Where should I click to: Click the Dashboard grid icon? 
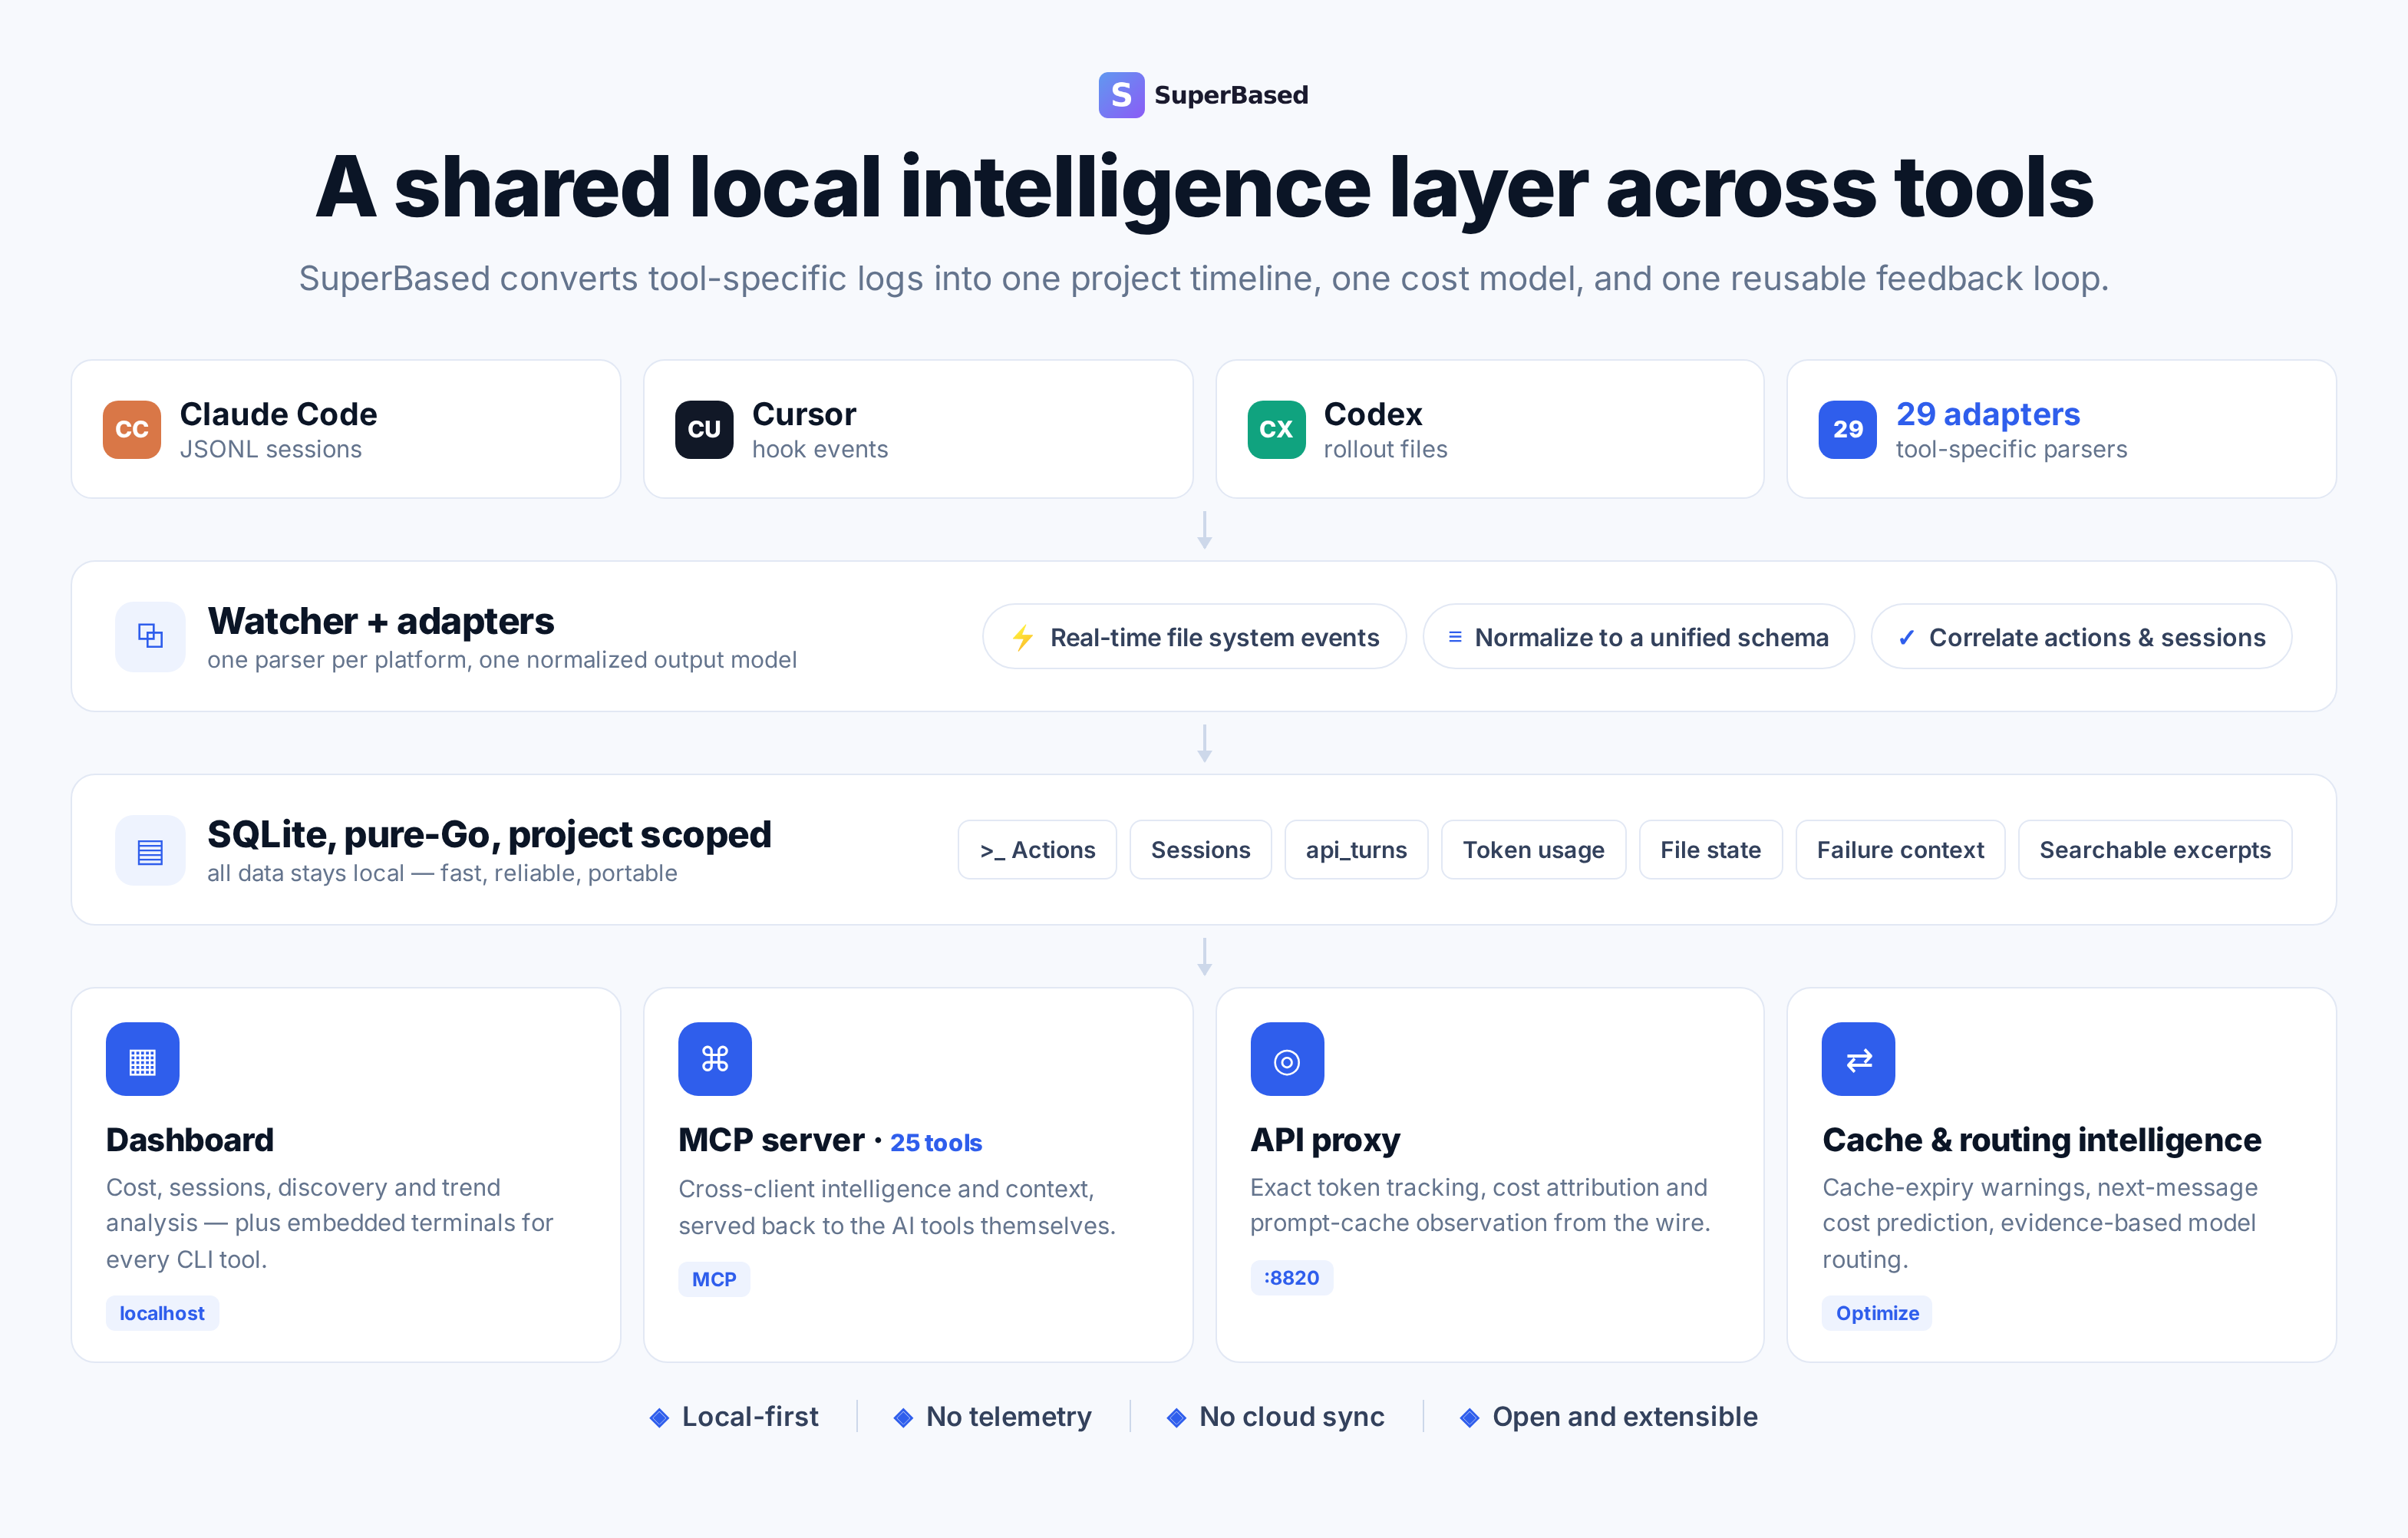pyautogui.click(x=143, y=1059)
